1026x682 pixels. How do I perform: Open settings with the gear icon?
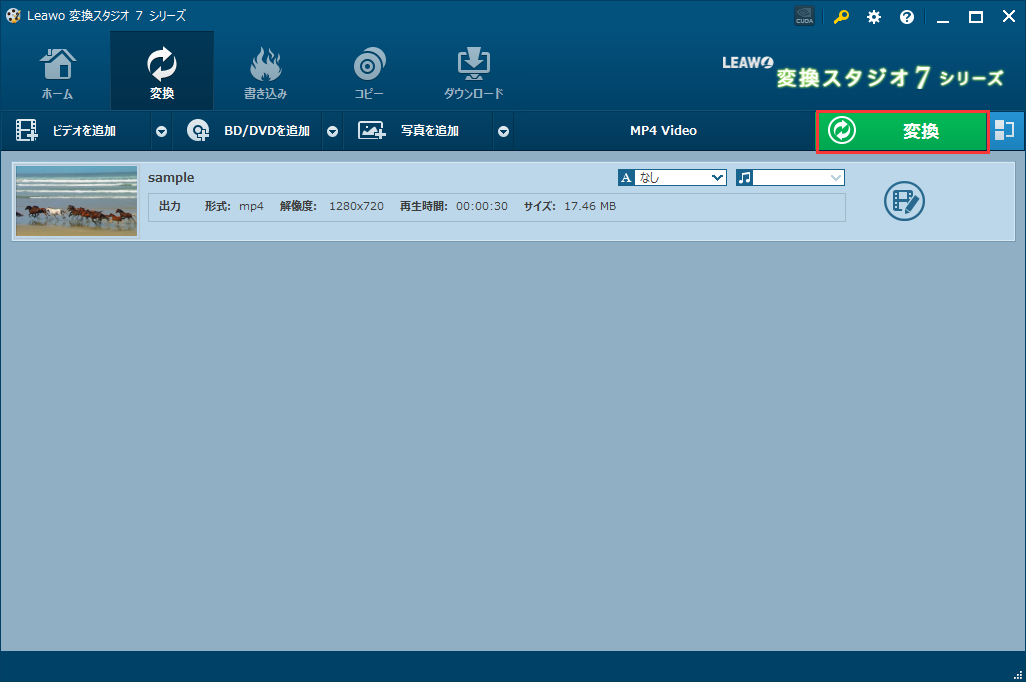click(x=873, y=16)
